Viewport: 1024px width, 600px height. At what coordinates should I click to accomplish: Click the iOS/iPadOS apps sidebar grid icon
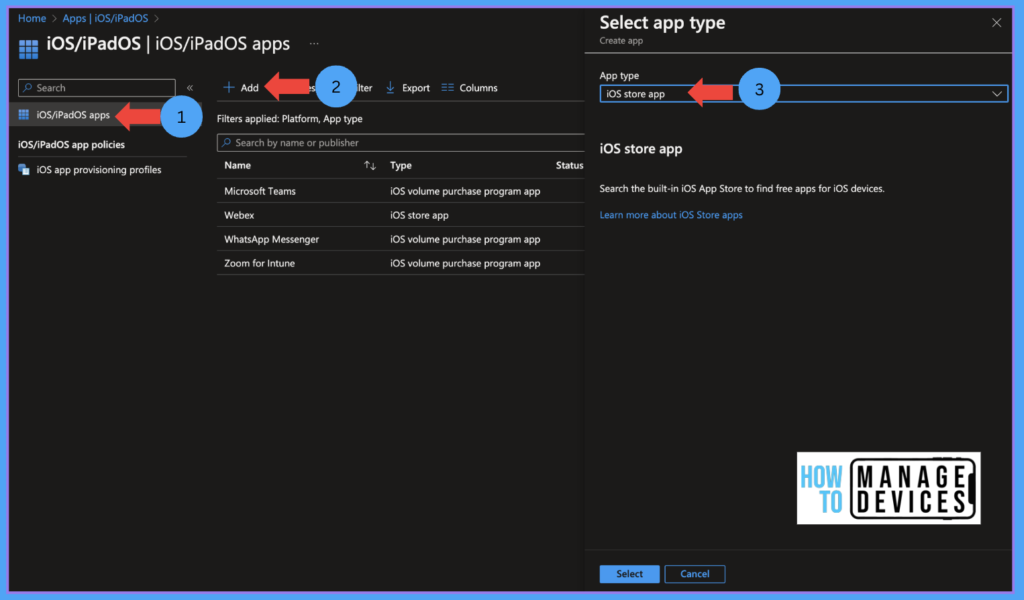coord(24,115)
